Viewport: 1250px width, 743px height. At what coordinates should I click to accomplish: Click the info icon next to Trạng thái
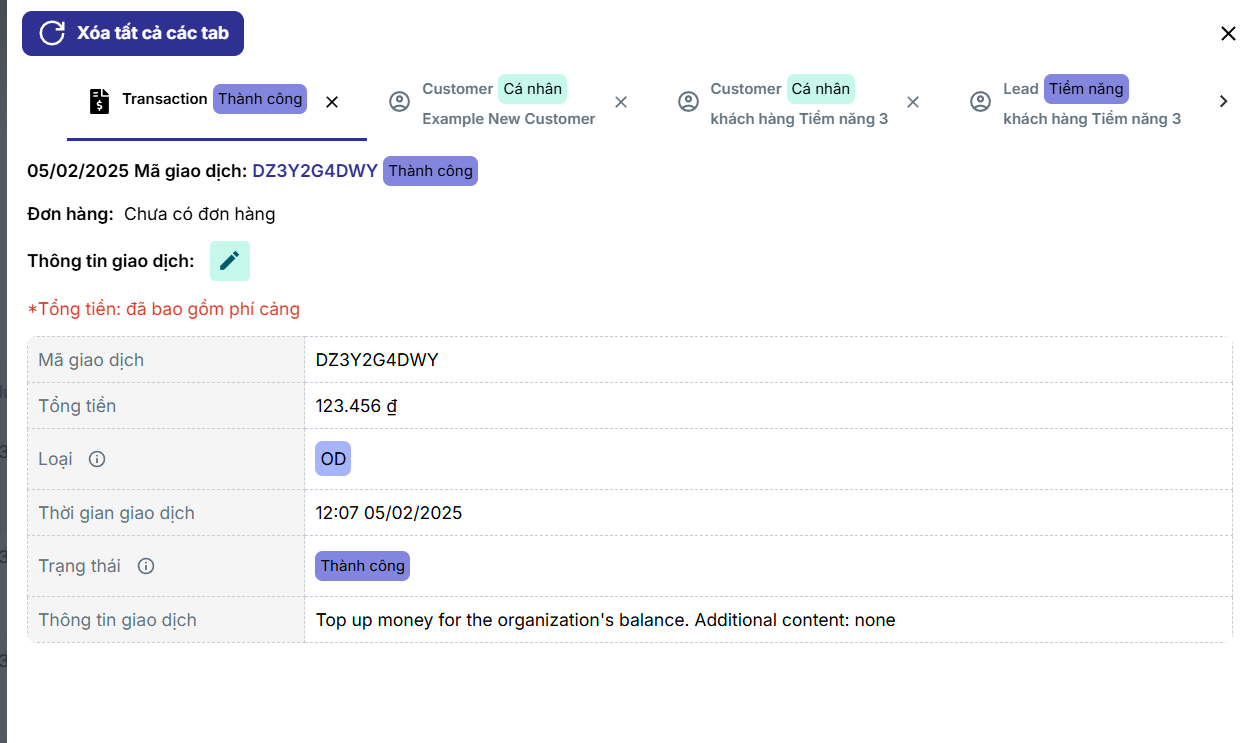click(x=146, y=566)
